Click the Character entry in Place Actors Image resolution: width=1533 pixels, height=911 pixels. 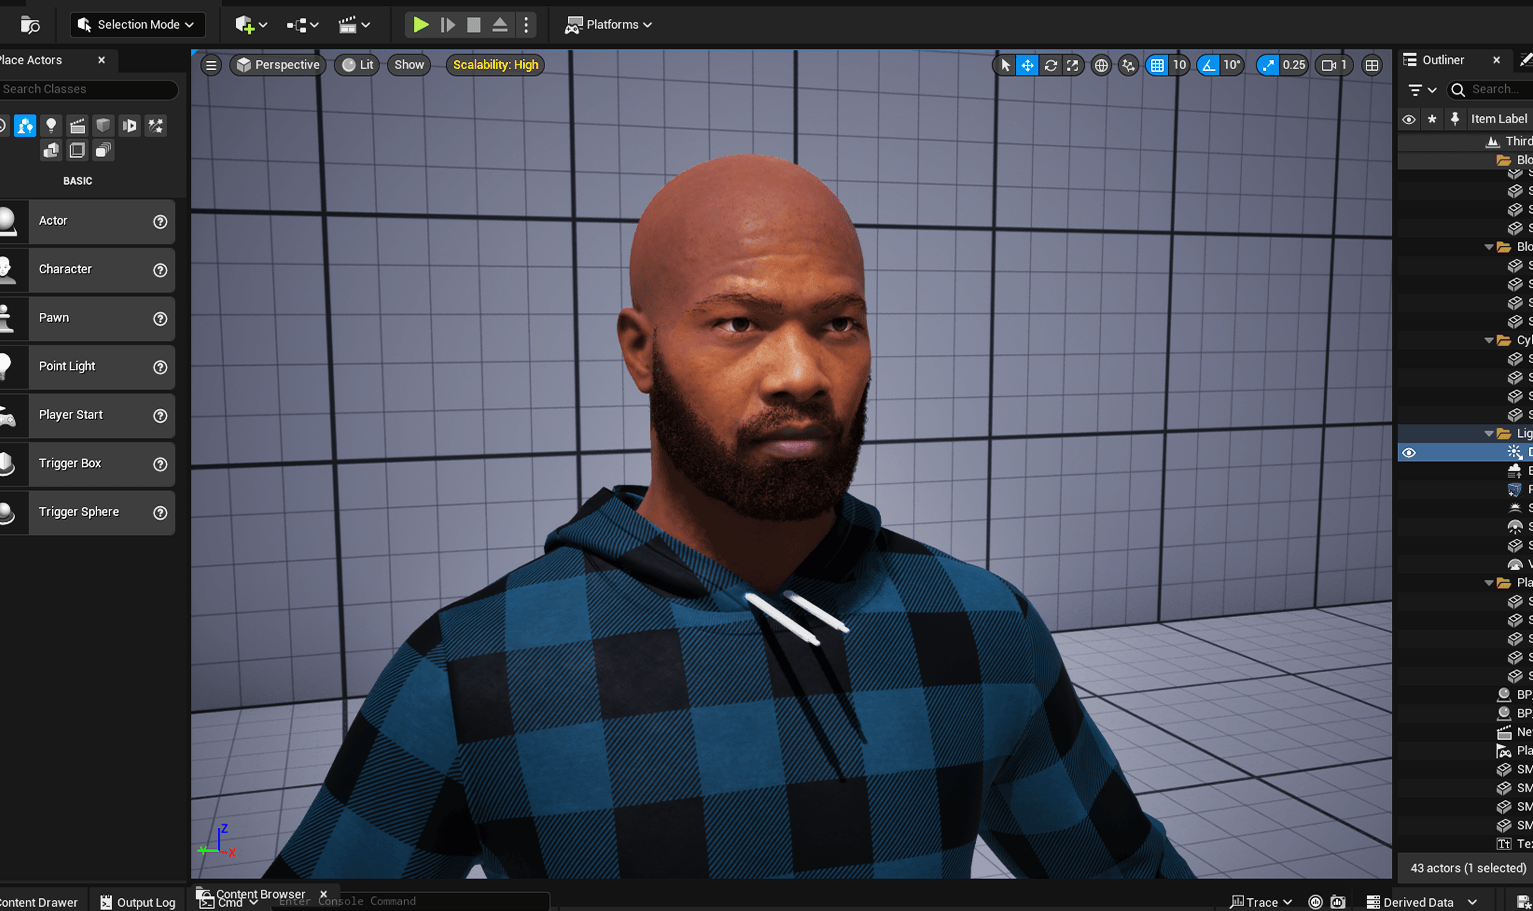coord(87,269)
